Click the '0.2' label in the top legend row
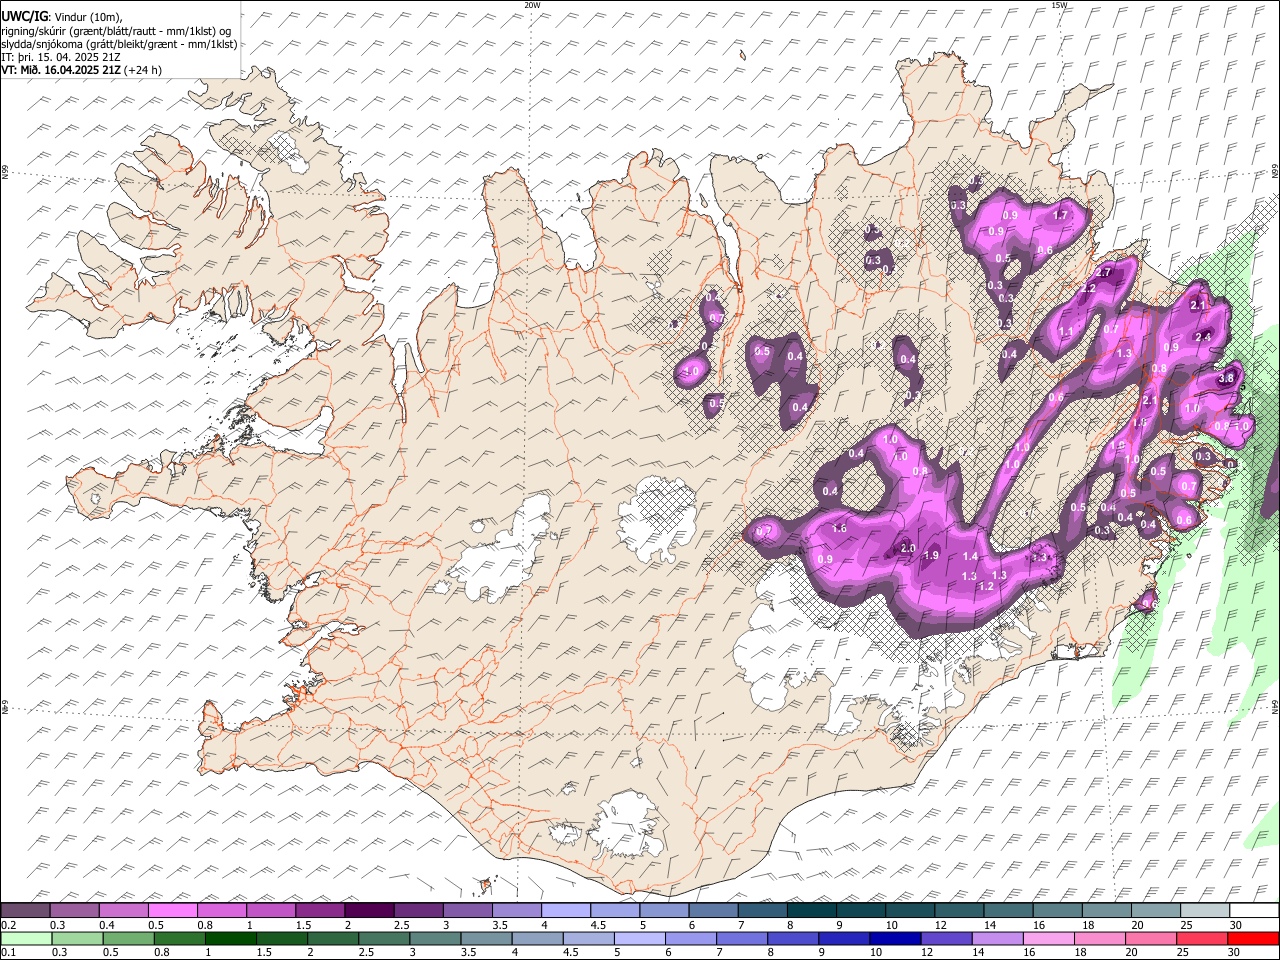This screenshot has height=960, width=1280. click(x=8, y=925)
